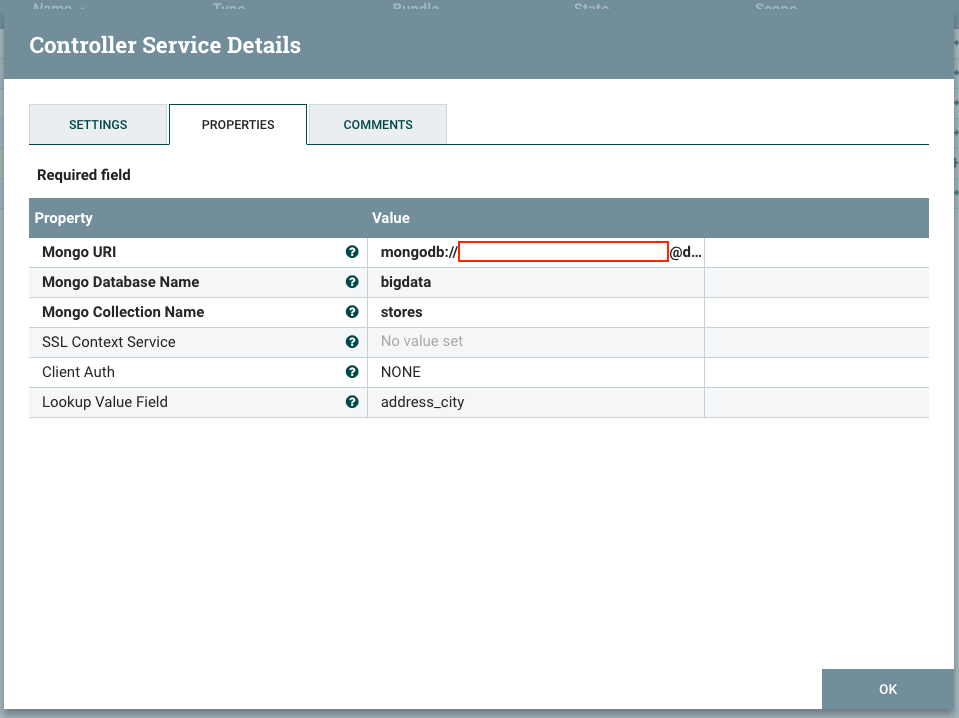Select the Mongo URI property name
959x718 pixels.
click(x=79, y=252)
